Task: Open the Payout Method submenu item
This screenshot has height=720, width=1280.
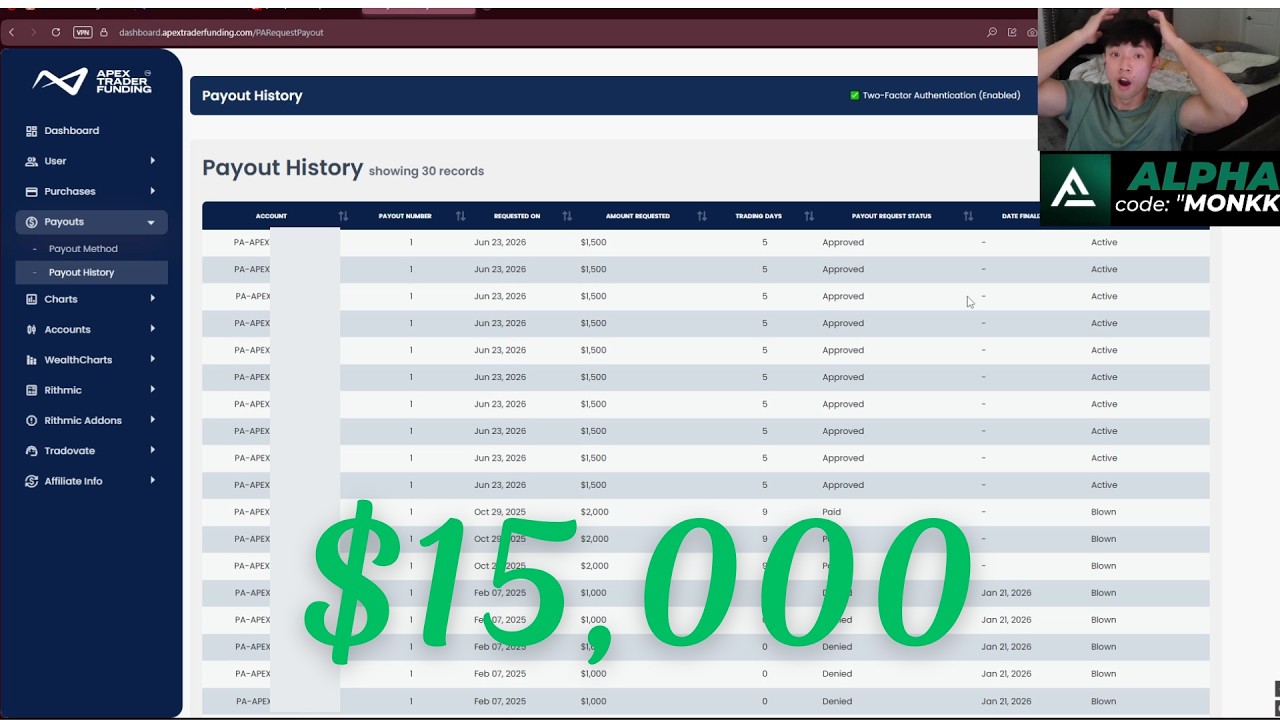Action: (83, 249)
